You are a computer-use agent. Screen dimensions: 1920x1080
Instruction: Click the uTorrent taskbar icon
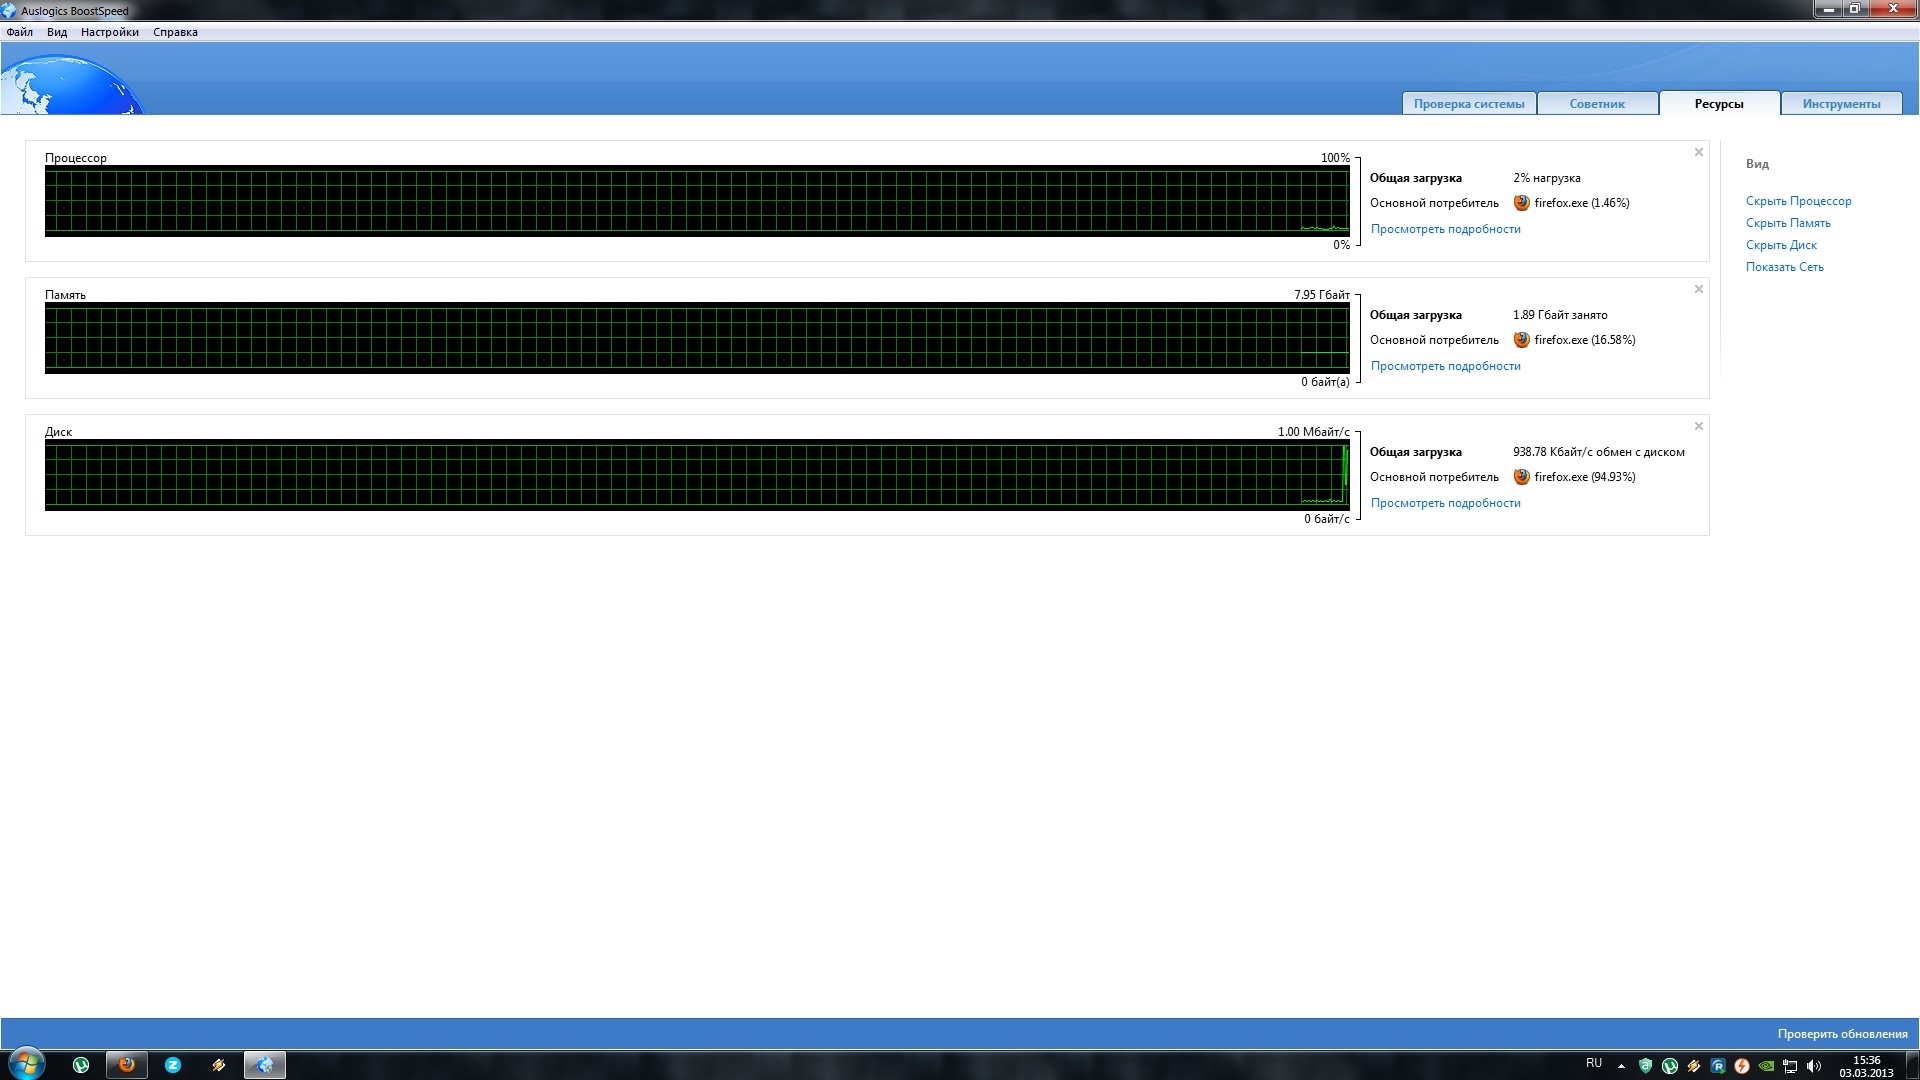(81, 1065)
